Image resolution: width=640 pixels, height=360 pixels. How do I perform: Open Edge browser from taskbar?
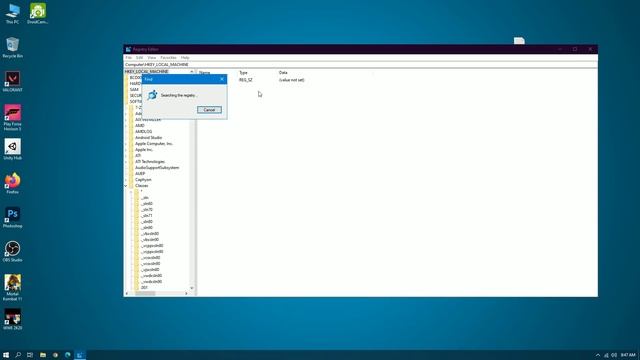tap(68, 355)
